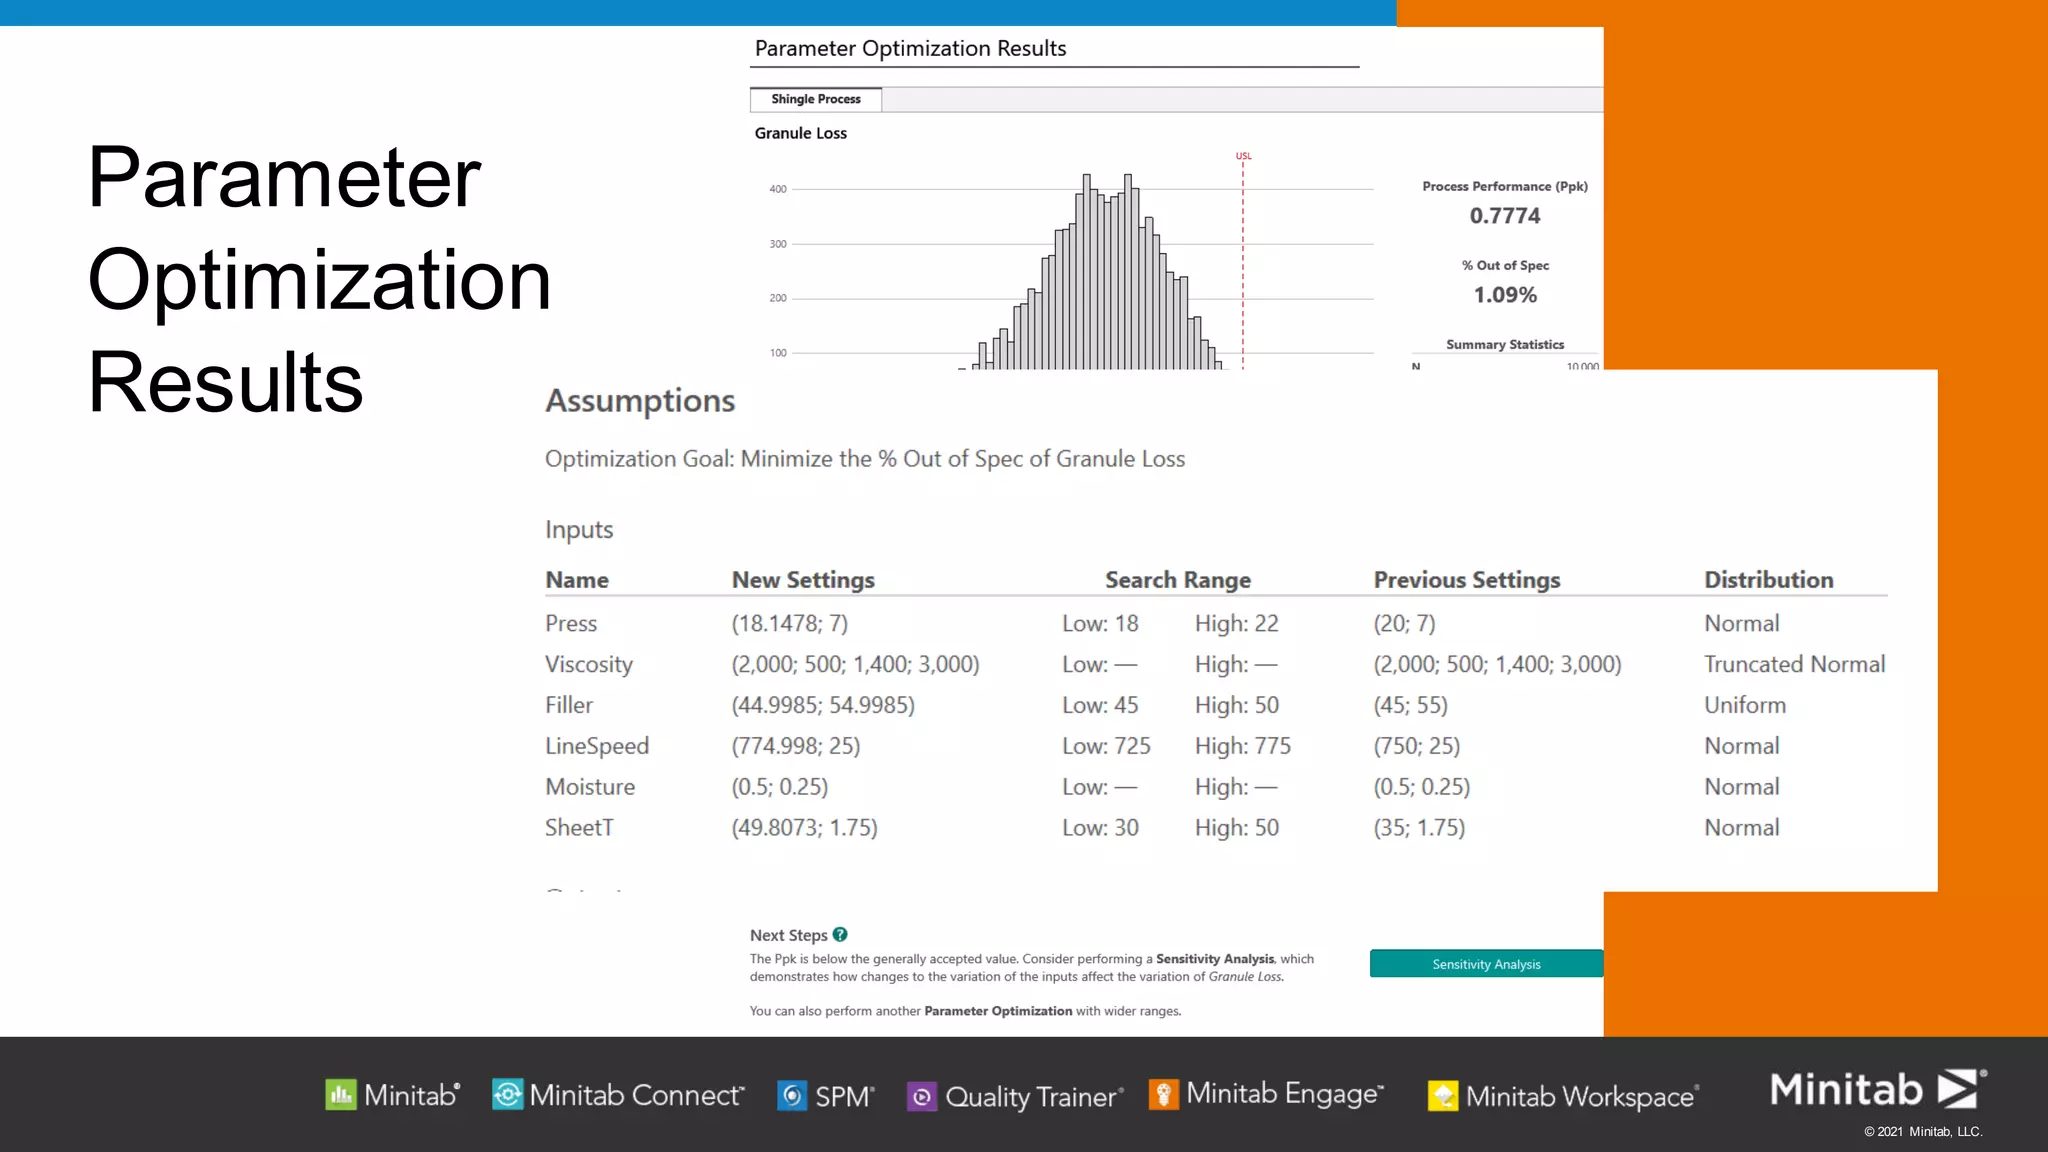Click the Minitab Workspace icon
This screenshot has height=1152, width=2048.
(x=1443, y=1096)
